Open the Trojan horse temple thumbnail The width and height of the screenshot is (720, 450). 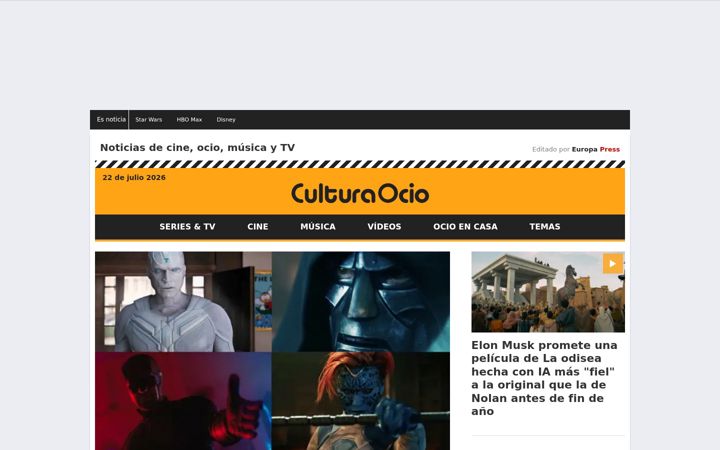click(x=548, y=292)
